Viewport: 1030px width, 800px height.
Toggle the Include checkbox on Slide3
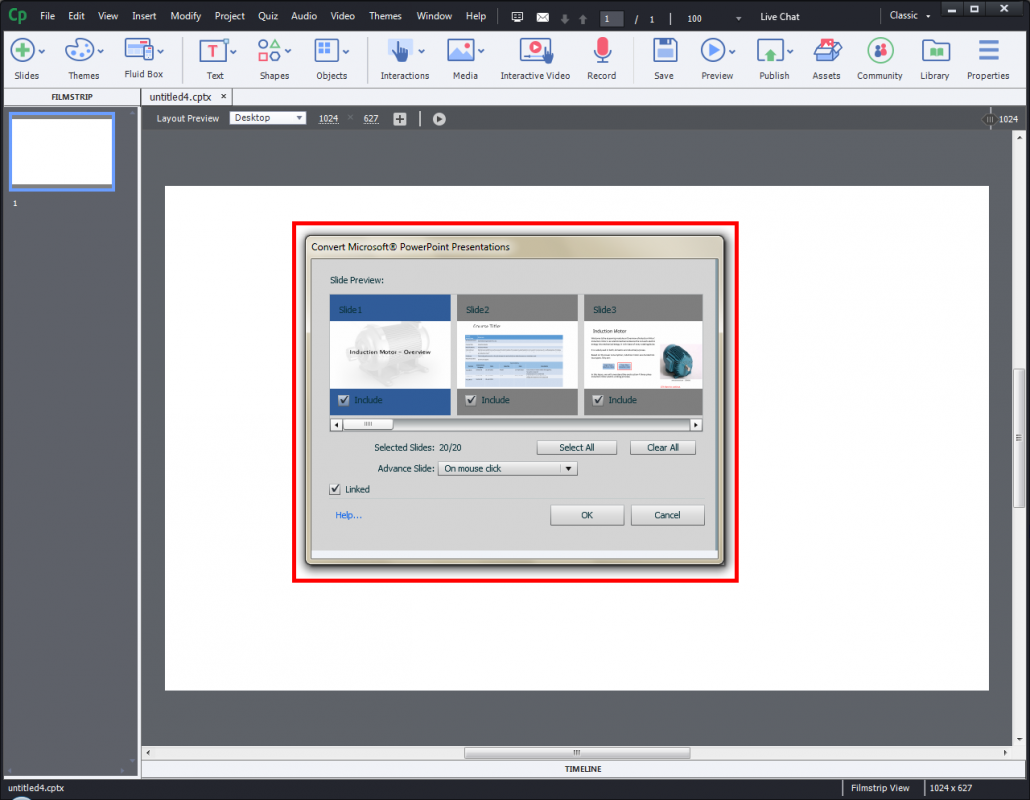click(x=597, y=399)
